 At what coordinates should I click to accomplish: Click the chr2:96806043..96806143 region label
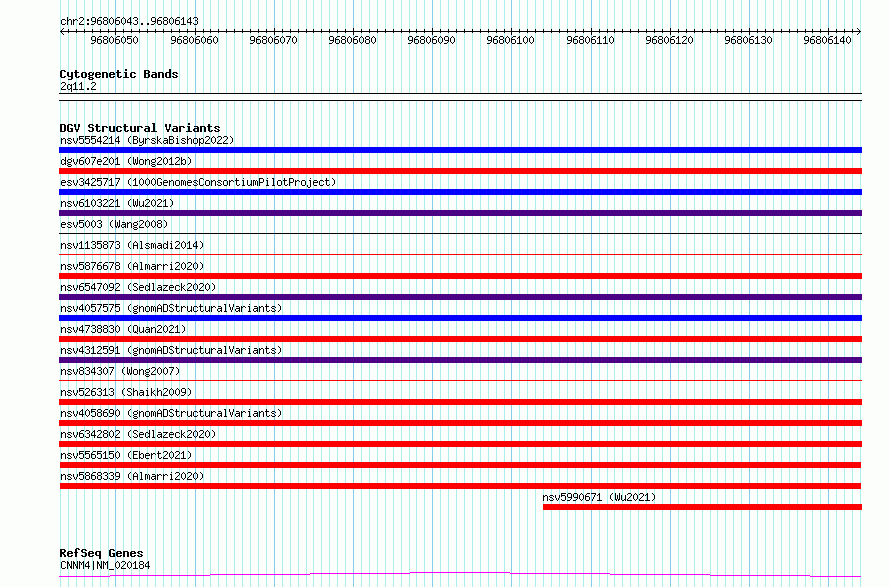(129, 21)
